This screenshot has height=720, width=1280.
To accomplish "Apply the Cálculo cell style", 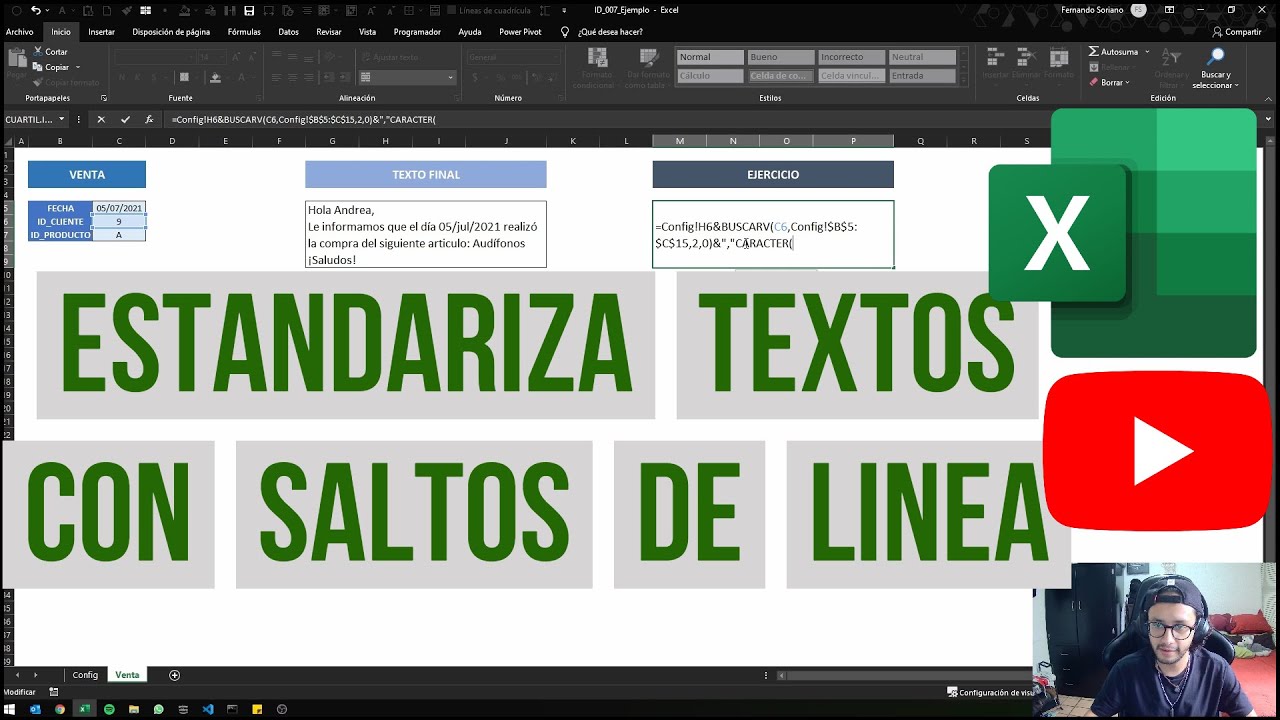I will 710,76.
